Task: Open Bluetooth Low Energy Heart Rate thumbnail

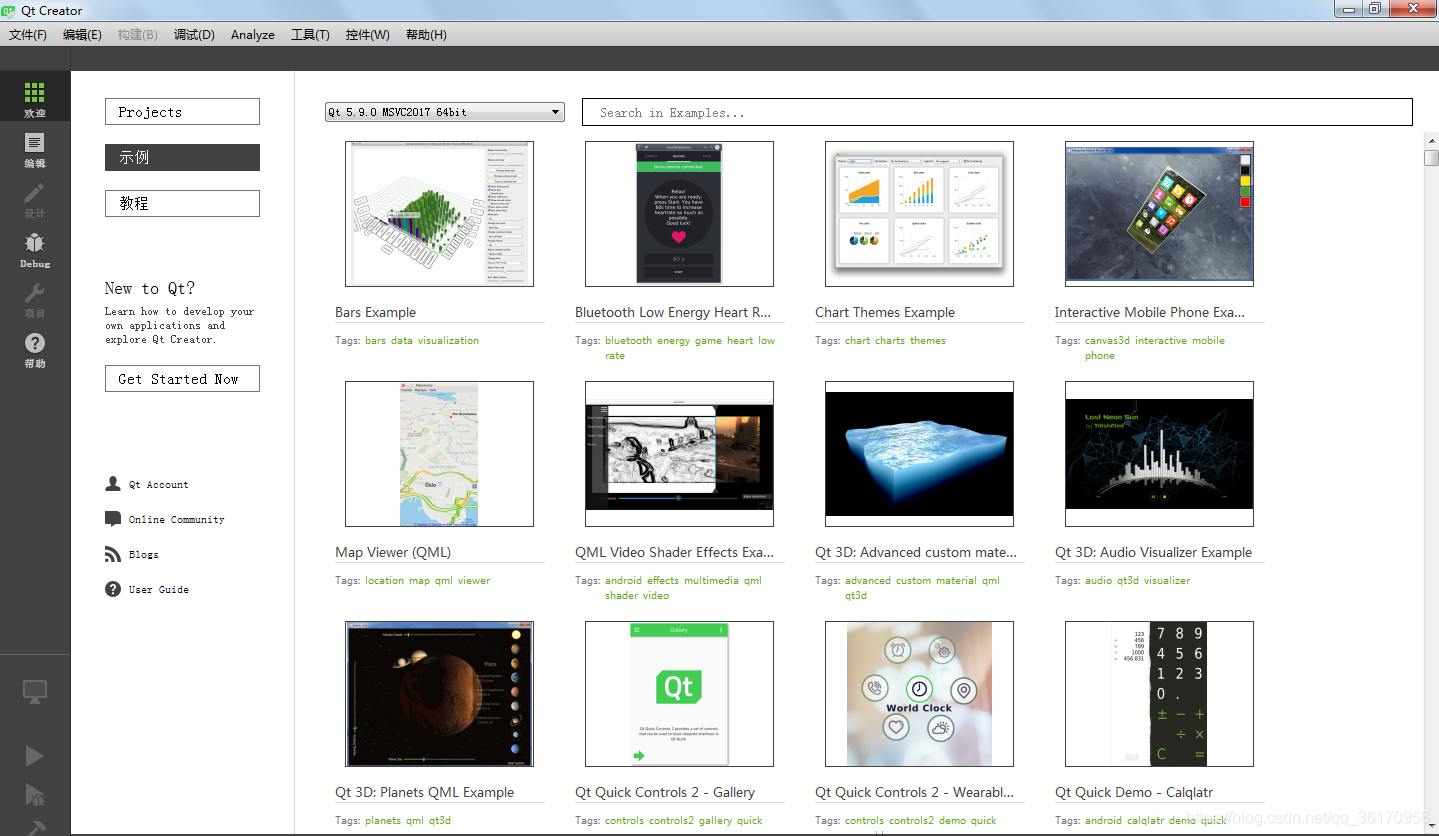Action: pos(679,214)
